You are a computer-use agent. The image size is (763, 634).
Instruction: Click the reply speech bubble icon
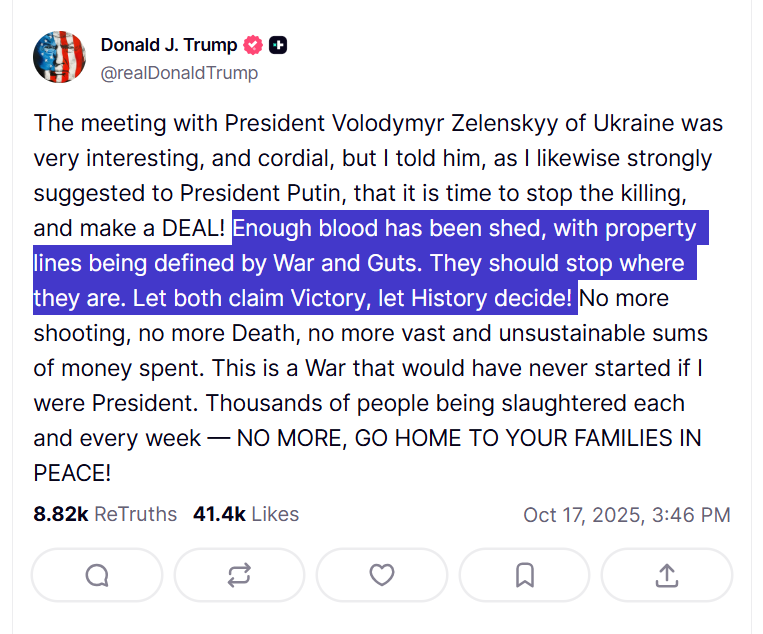(x=96, y=575)
